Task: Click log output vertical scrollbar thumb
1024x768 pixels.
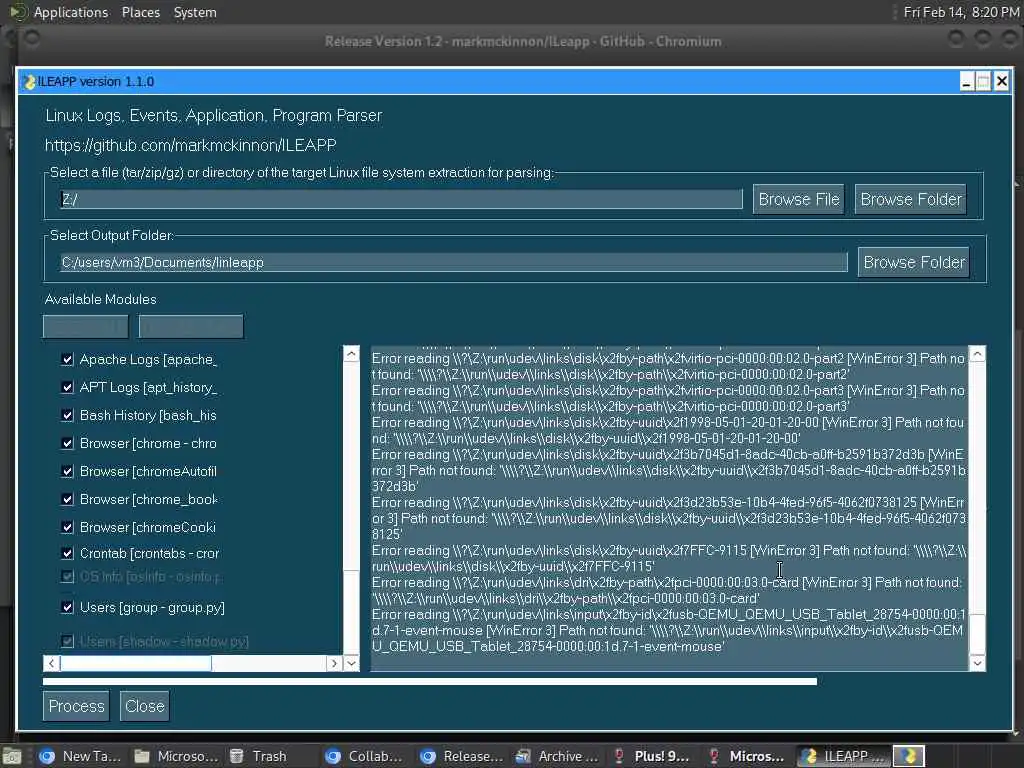Action: click(978, 634)
